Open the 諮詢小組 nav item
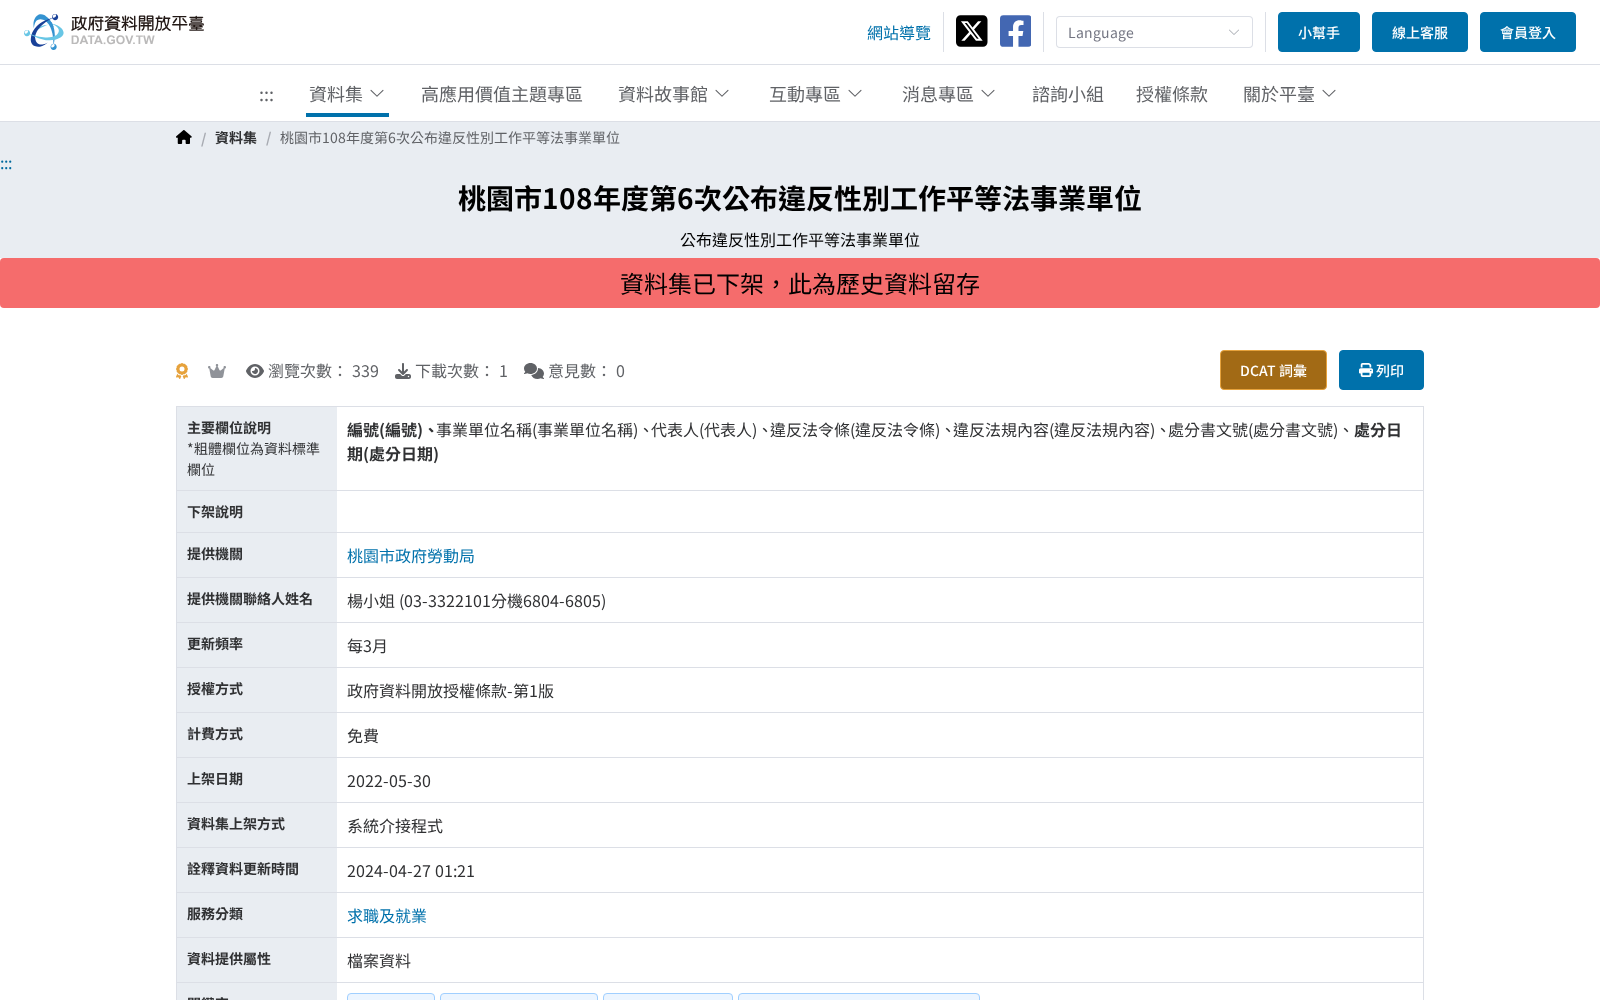The height and width of the screenshot is (1000, 1600). tap(1068, 94)
